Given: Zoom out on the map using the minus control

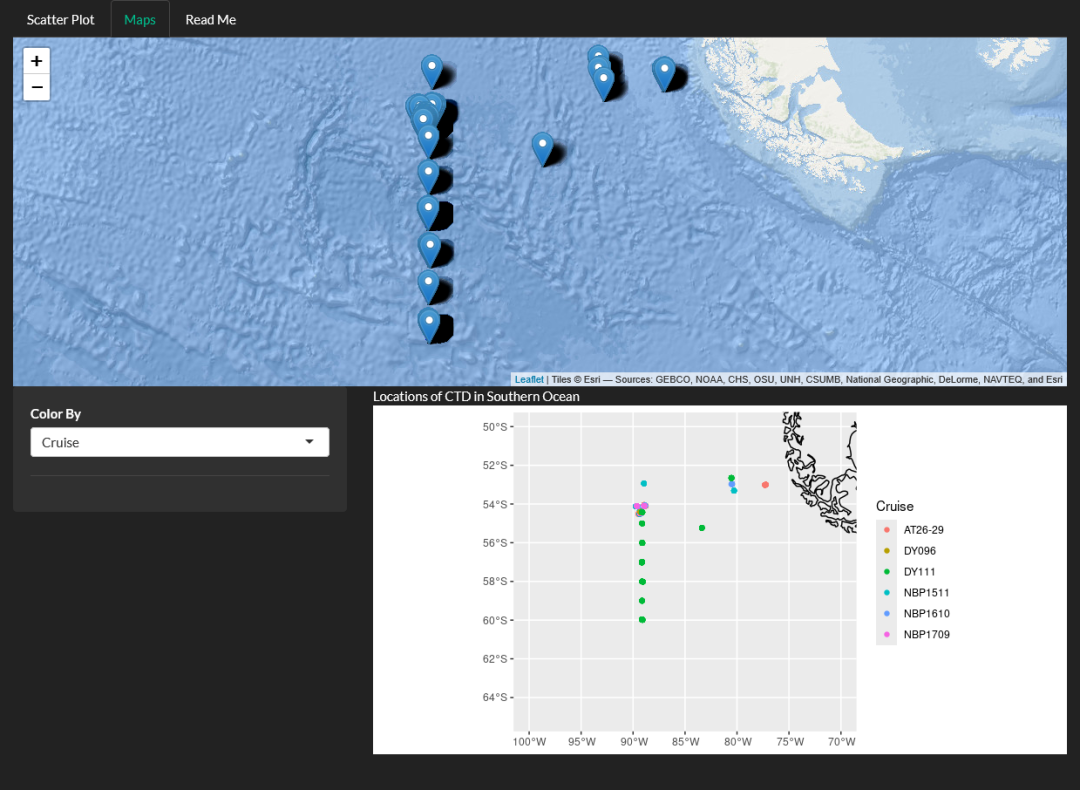Looking at the screenshot, I should tap(36, 87).
